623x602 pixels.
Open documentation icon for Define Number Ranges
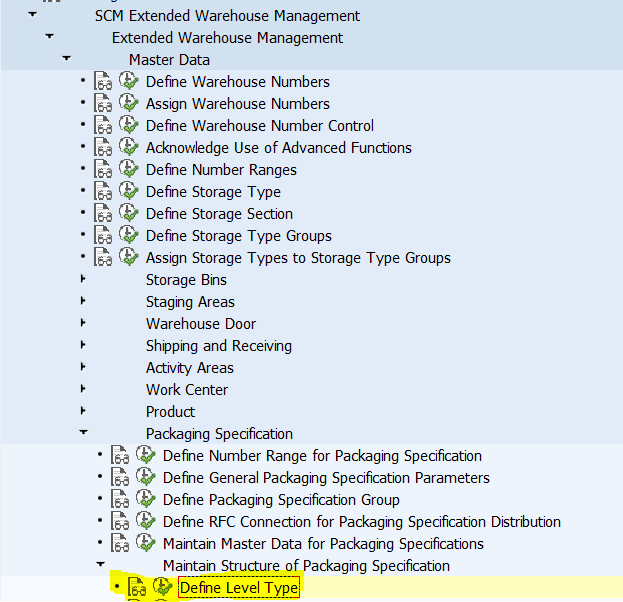[103, 169]
